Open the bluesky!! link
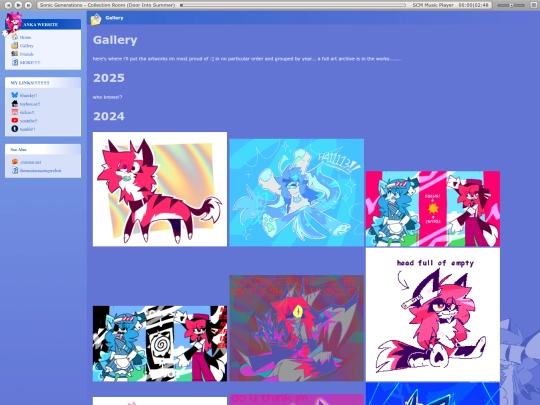The height and width of the screenshot is (405, 540). click(28, 95)
